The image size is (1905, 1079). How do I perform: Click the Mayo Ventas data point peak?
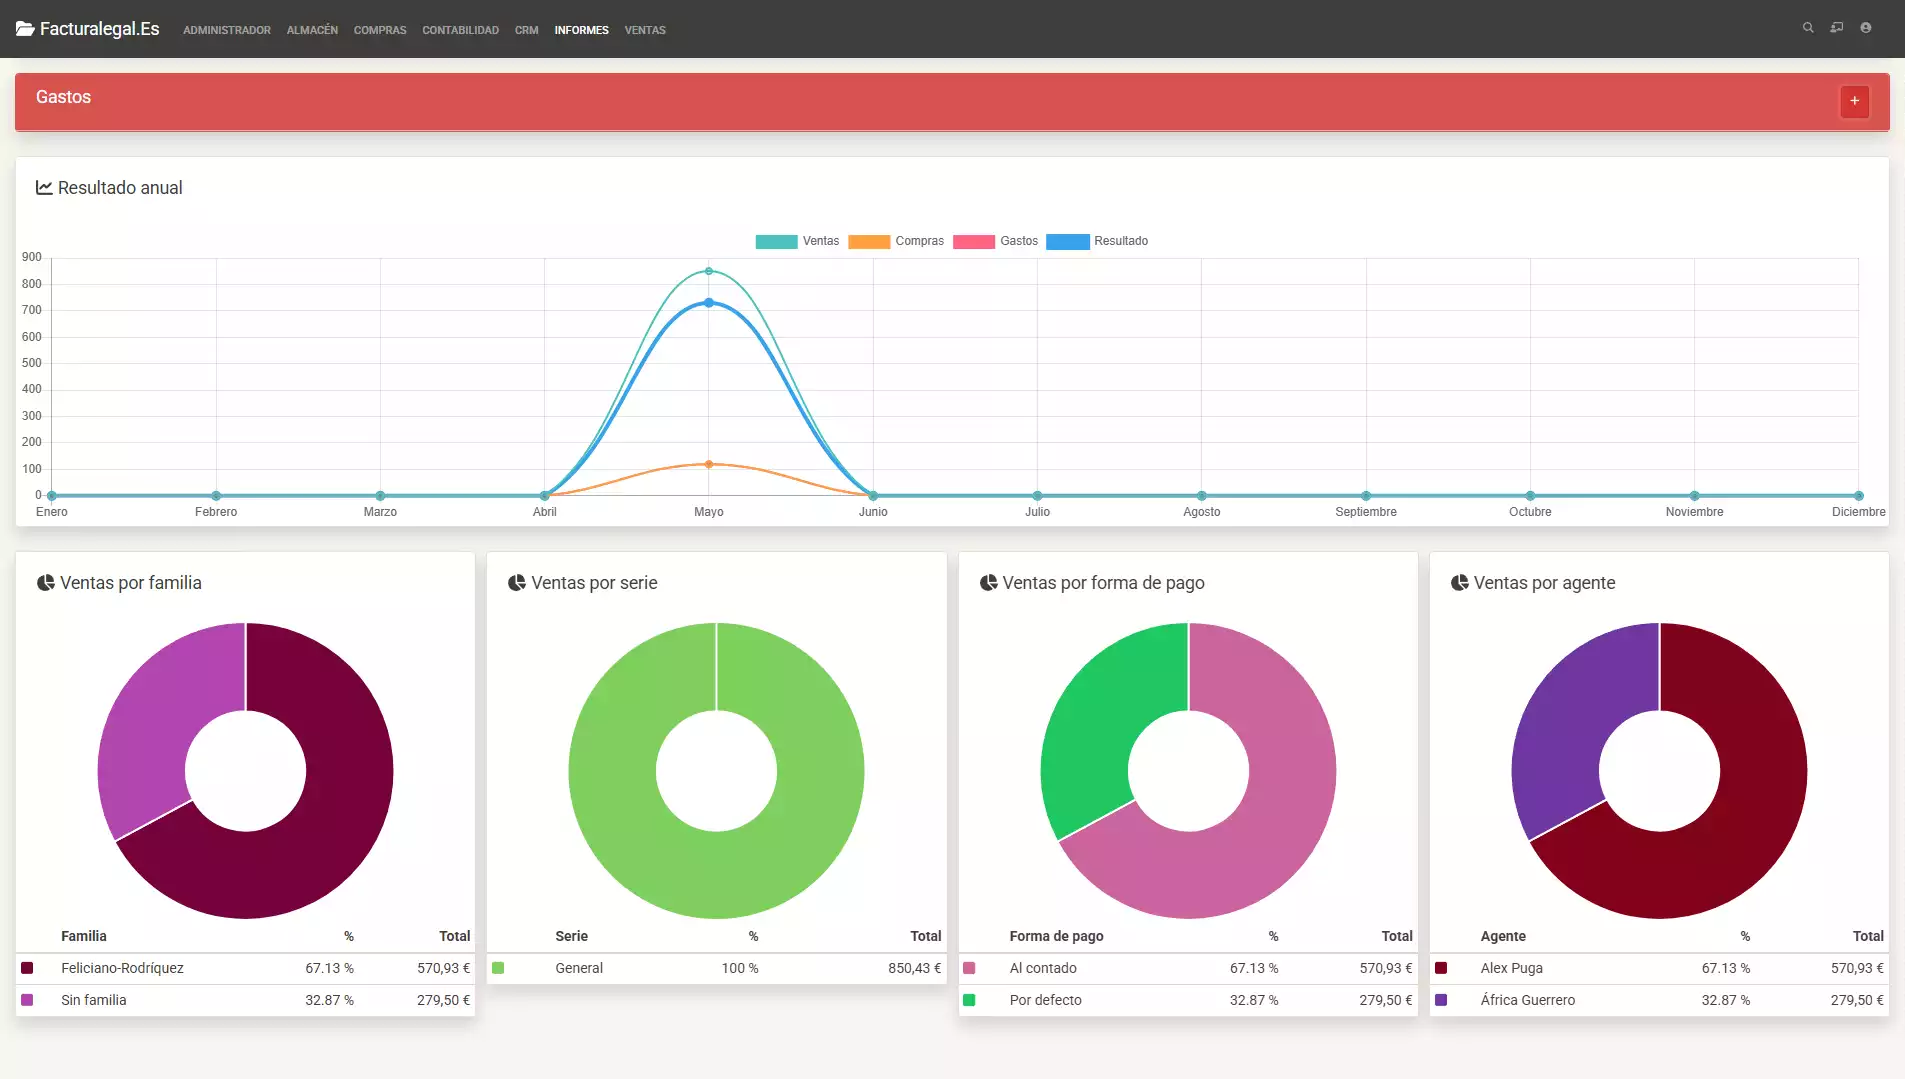(709, 271)
